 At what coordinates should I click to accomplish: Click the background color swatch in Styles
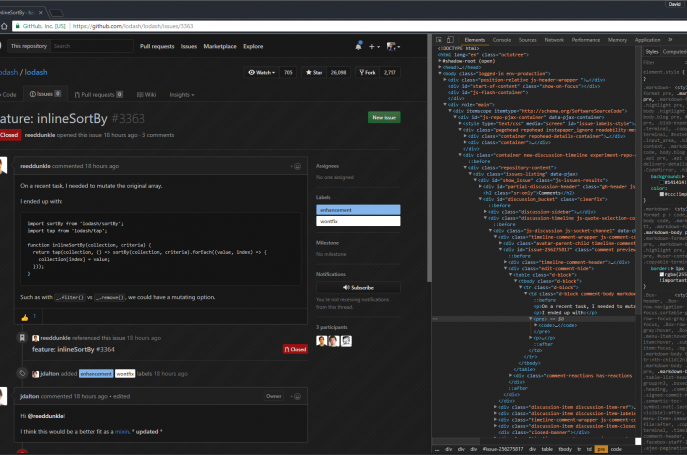(662, 182)
